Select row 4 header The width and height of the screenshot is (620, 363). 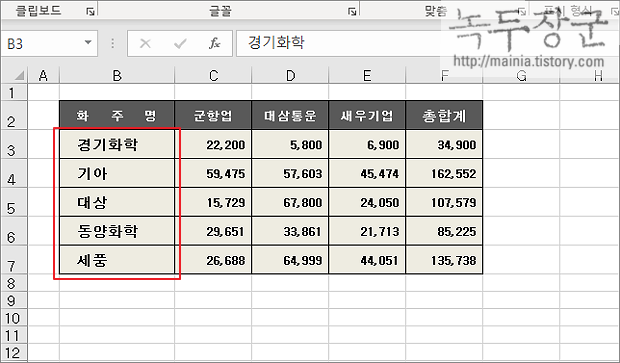[14, 174]
